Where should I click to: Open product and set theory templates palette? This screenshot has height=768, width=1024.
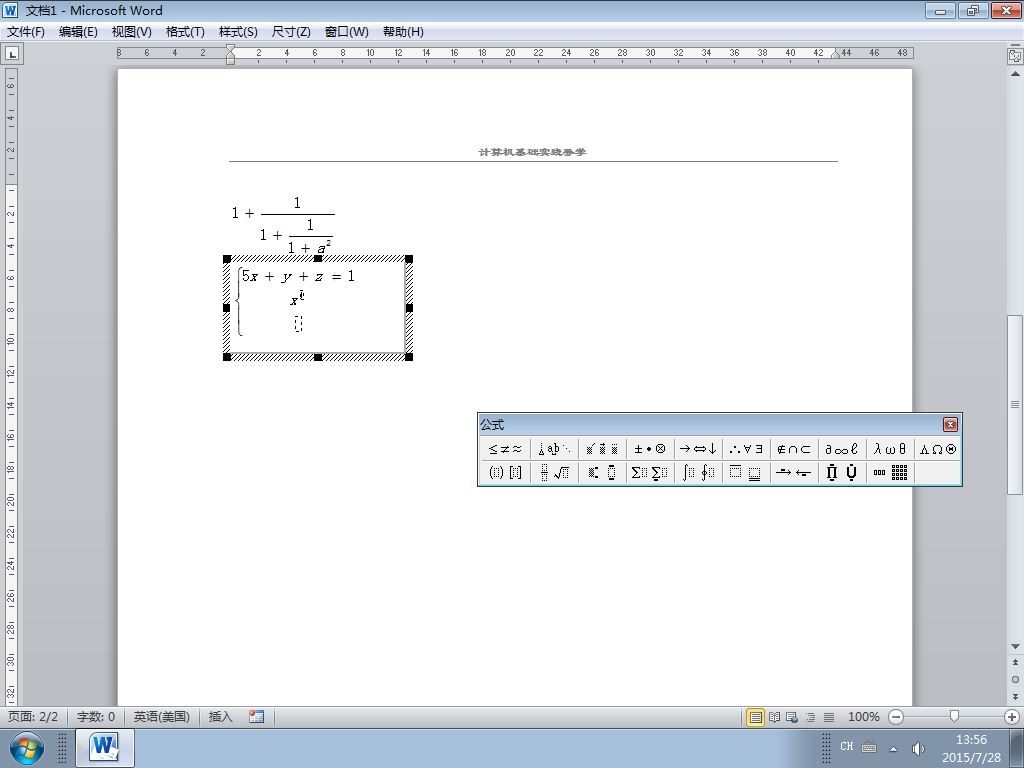click(841, 472)
